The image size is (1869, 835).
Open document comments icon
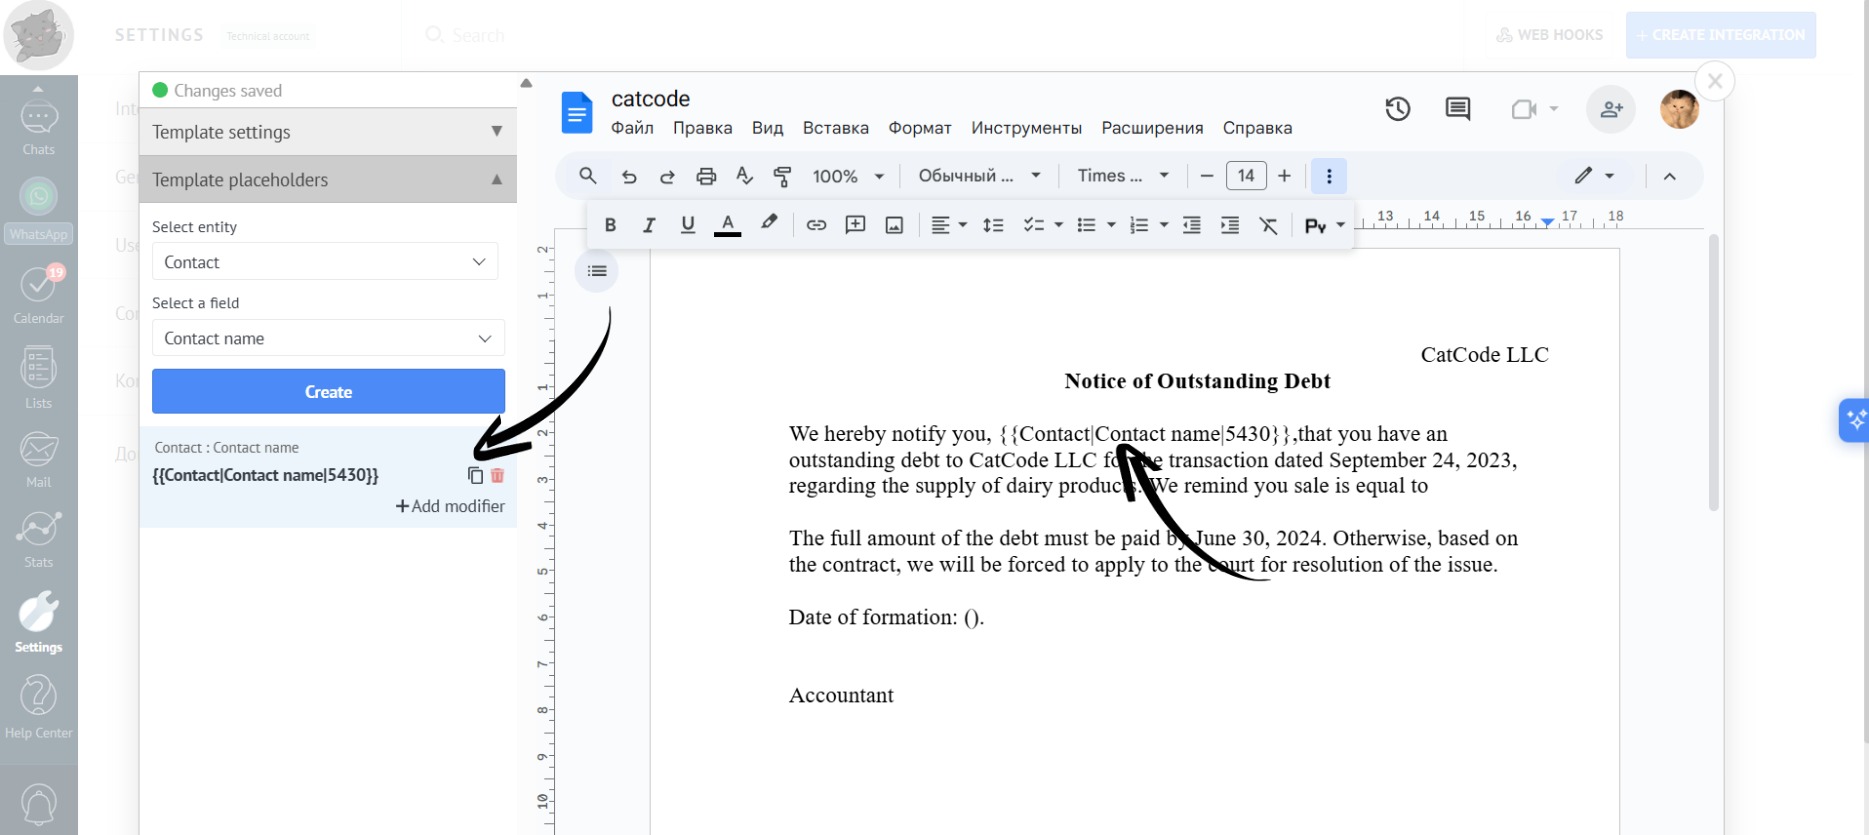[x=1457, y=109]
